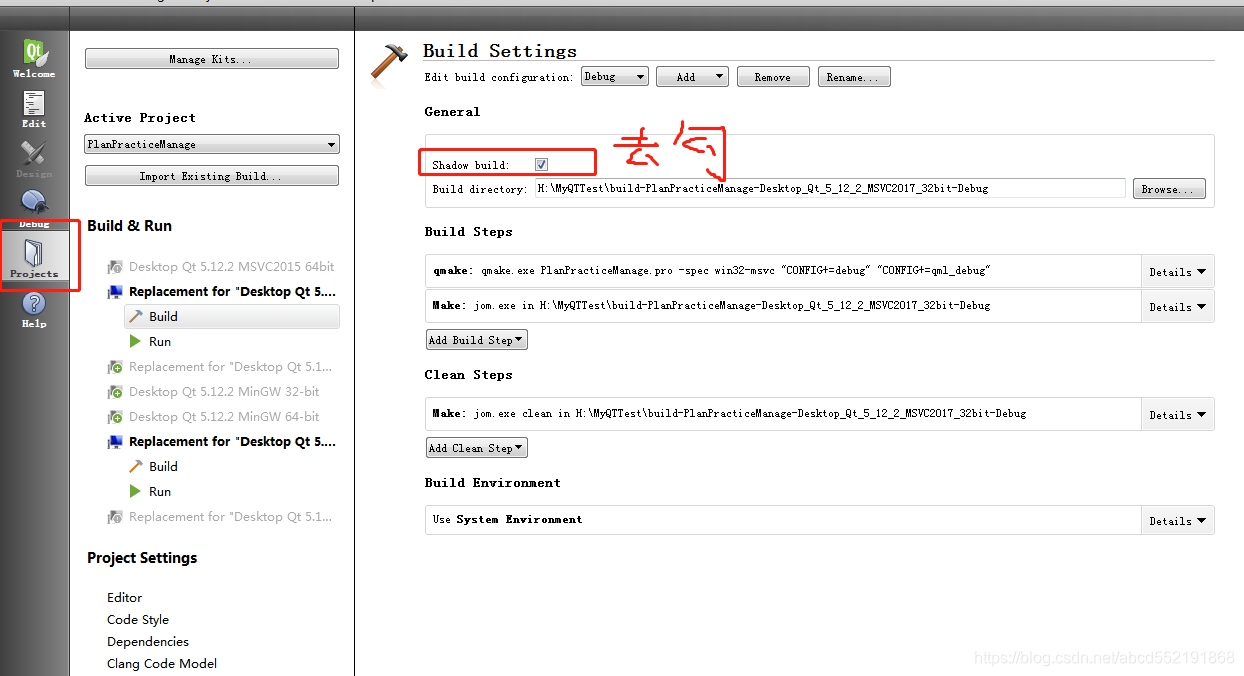This screenshot has width=1244, height=676.
Task: Open Code Style project settings
Action: [138, 619]
